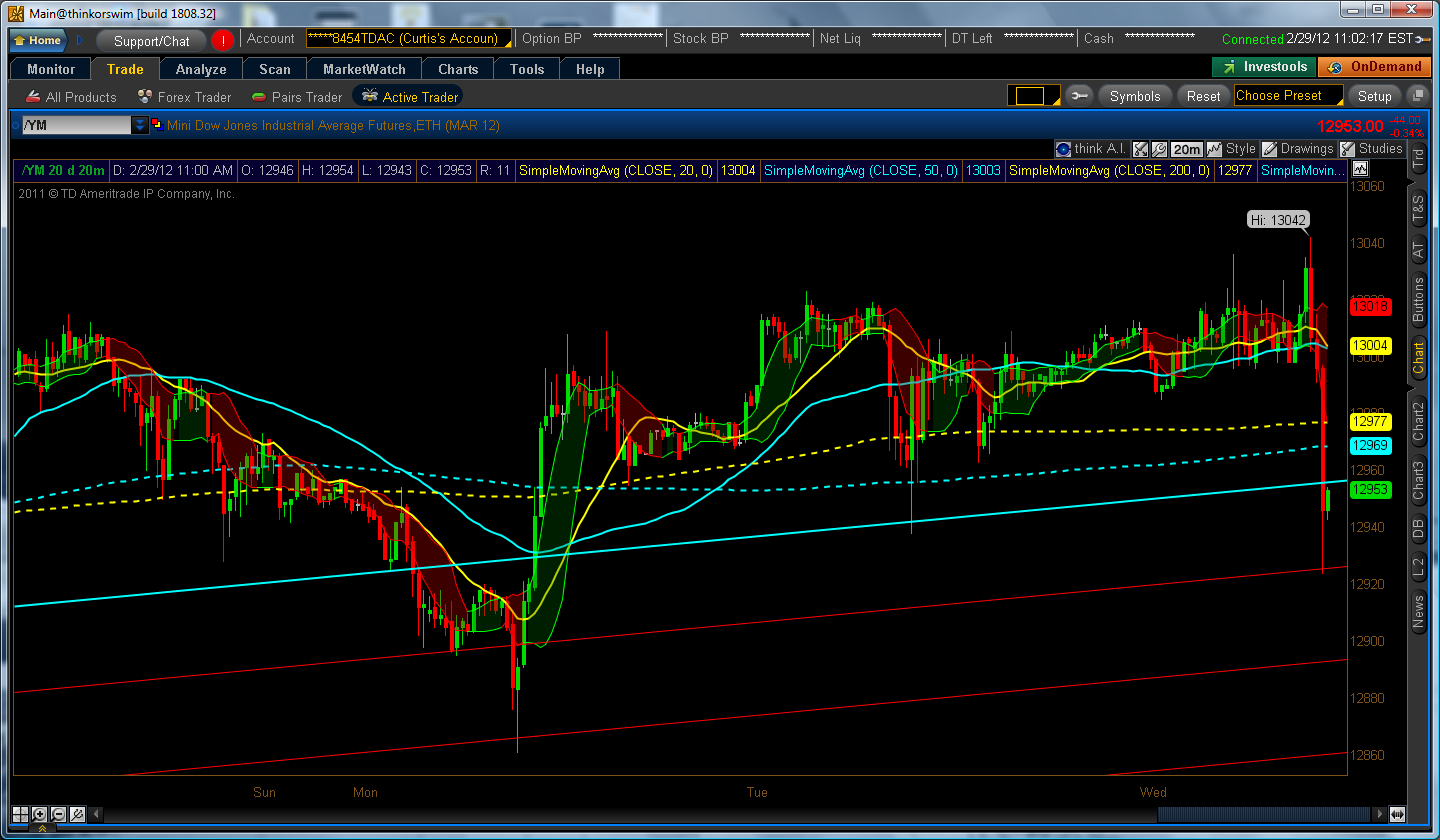Toggle the Chart2 side panel tab
Screen dimensions: 1440x840
(x=1418, y=423)
